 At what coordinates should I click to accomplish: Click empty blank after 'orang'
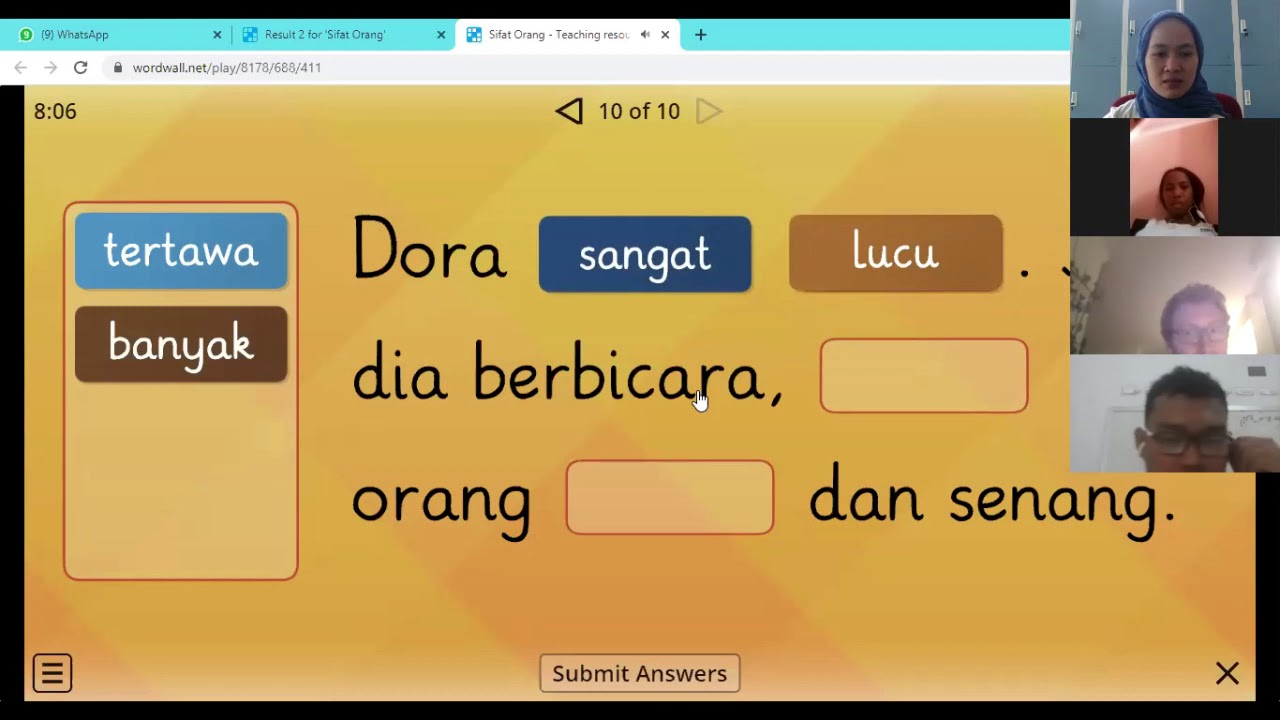coord(670,497)
